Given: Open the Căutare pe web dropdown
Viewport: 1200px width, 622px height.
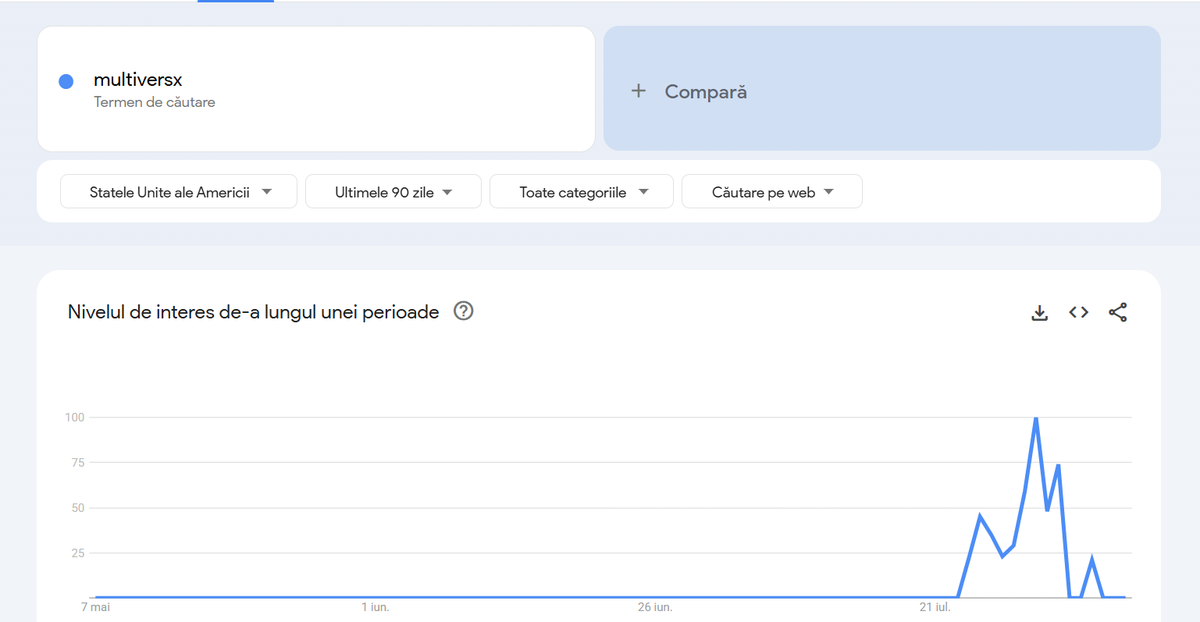Looking at the screenshot, I should pyautogui.click(x=772, y=192).
